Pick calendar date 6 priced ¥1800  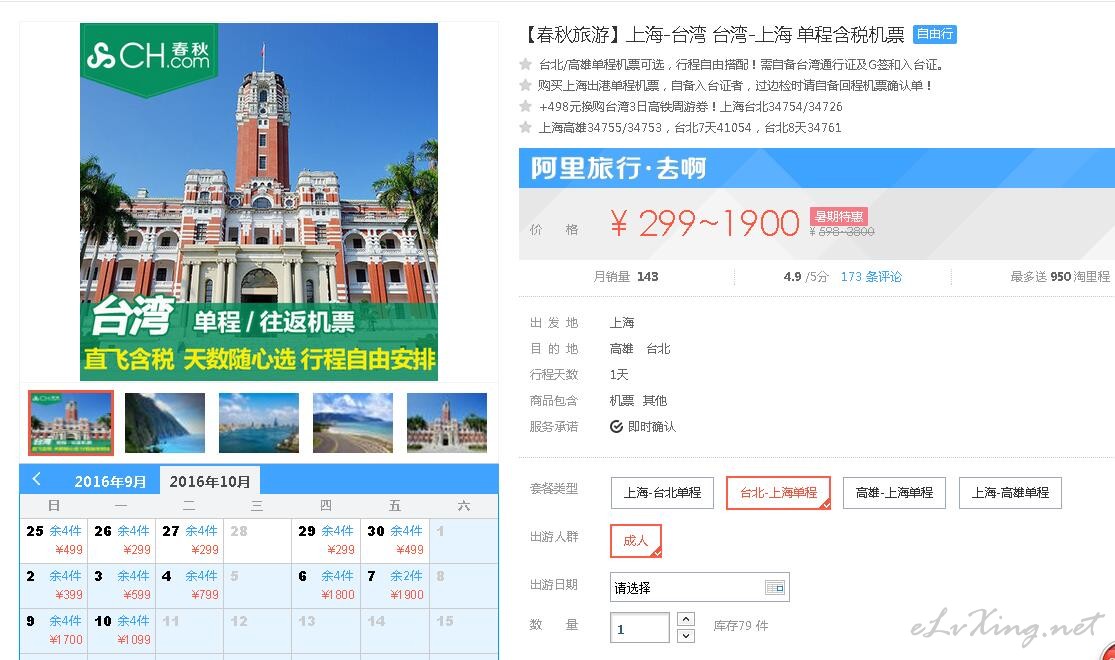pyautogui.click(x=326, y=585)
